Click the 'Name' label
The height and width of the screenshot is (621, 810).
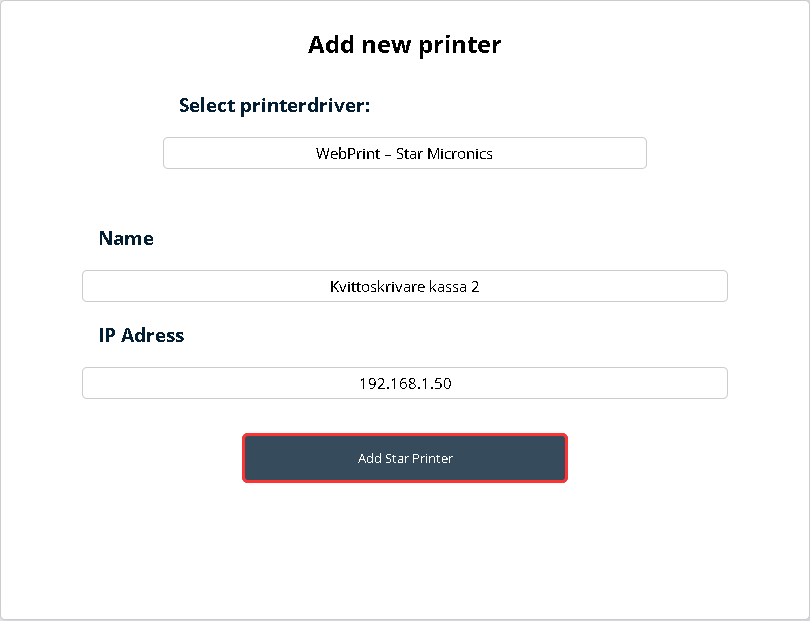(x=126, y=238)
